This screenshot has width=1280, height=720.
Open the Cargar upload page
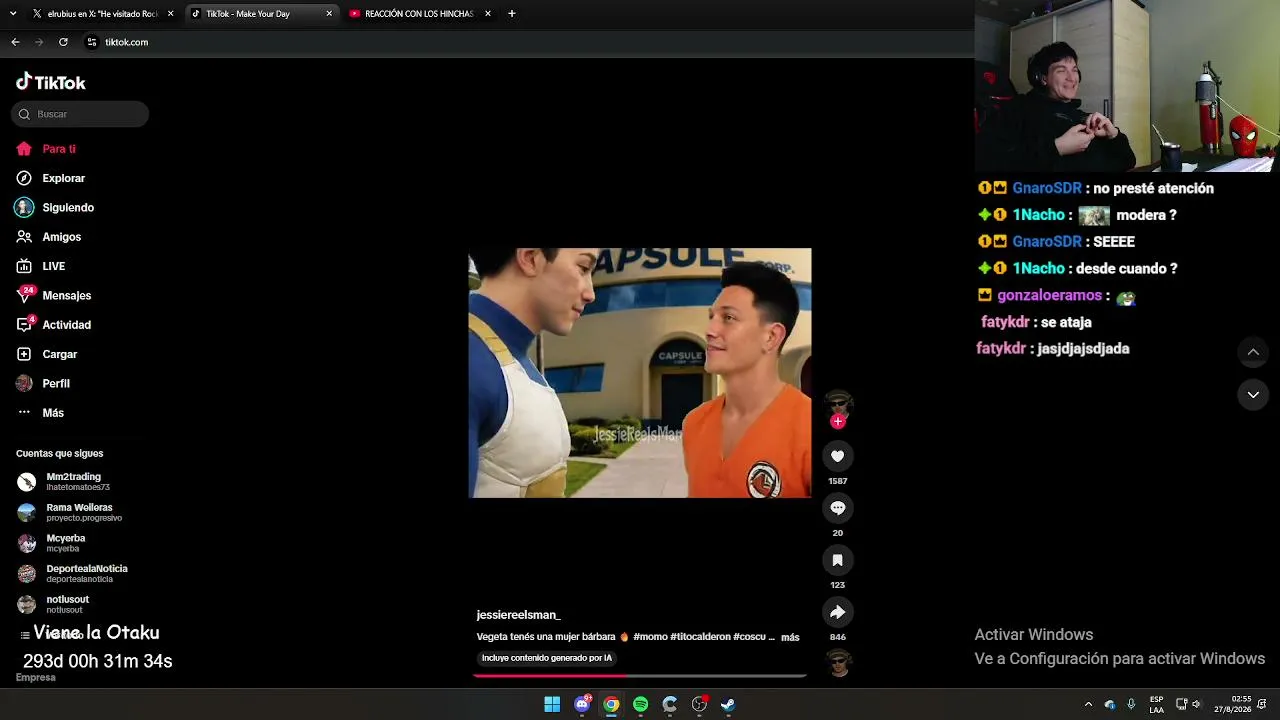pos(46,354)
